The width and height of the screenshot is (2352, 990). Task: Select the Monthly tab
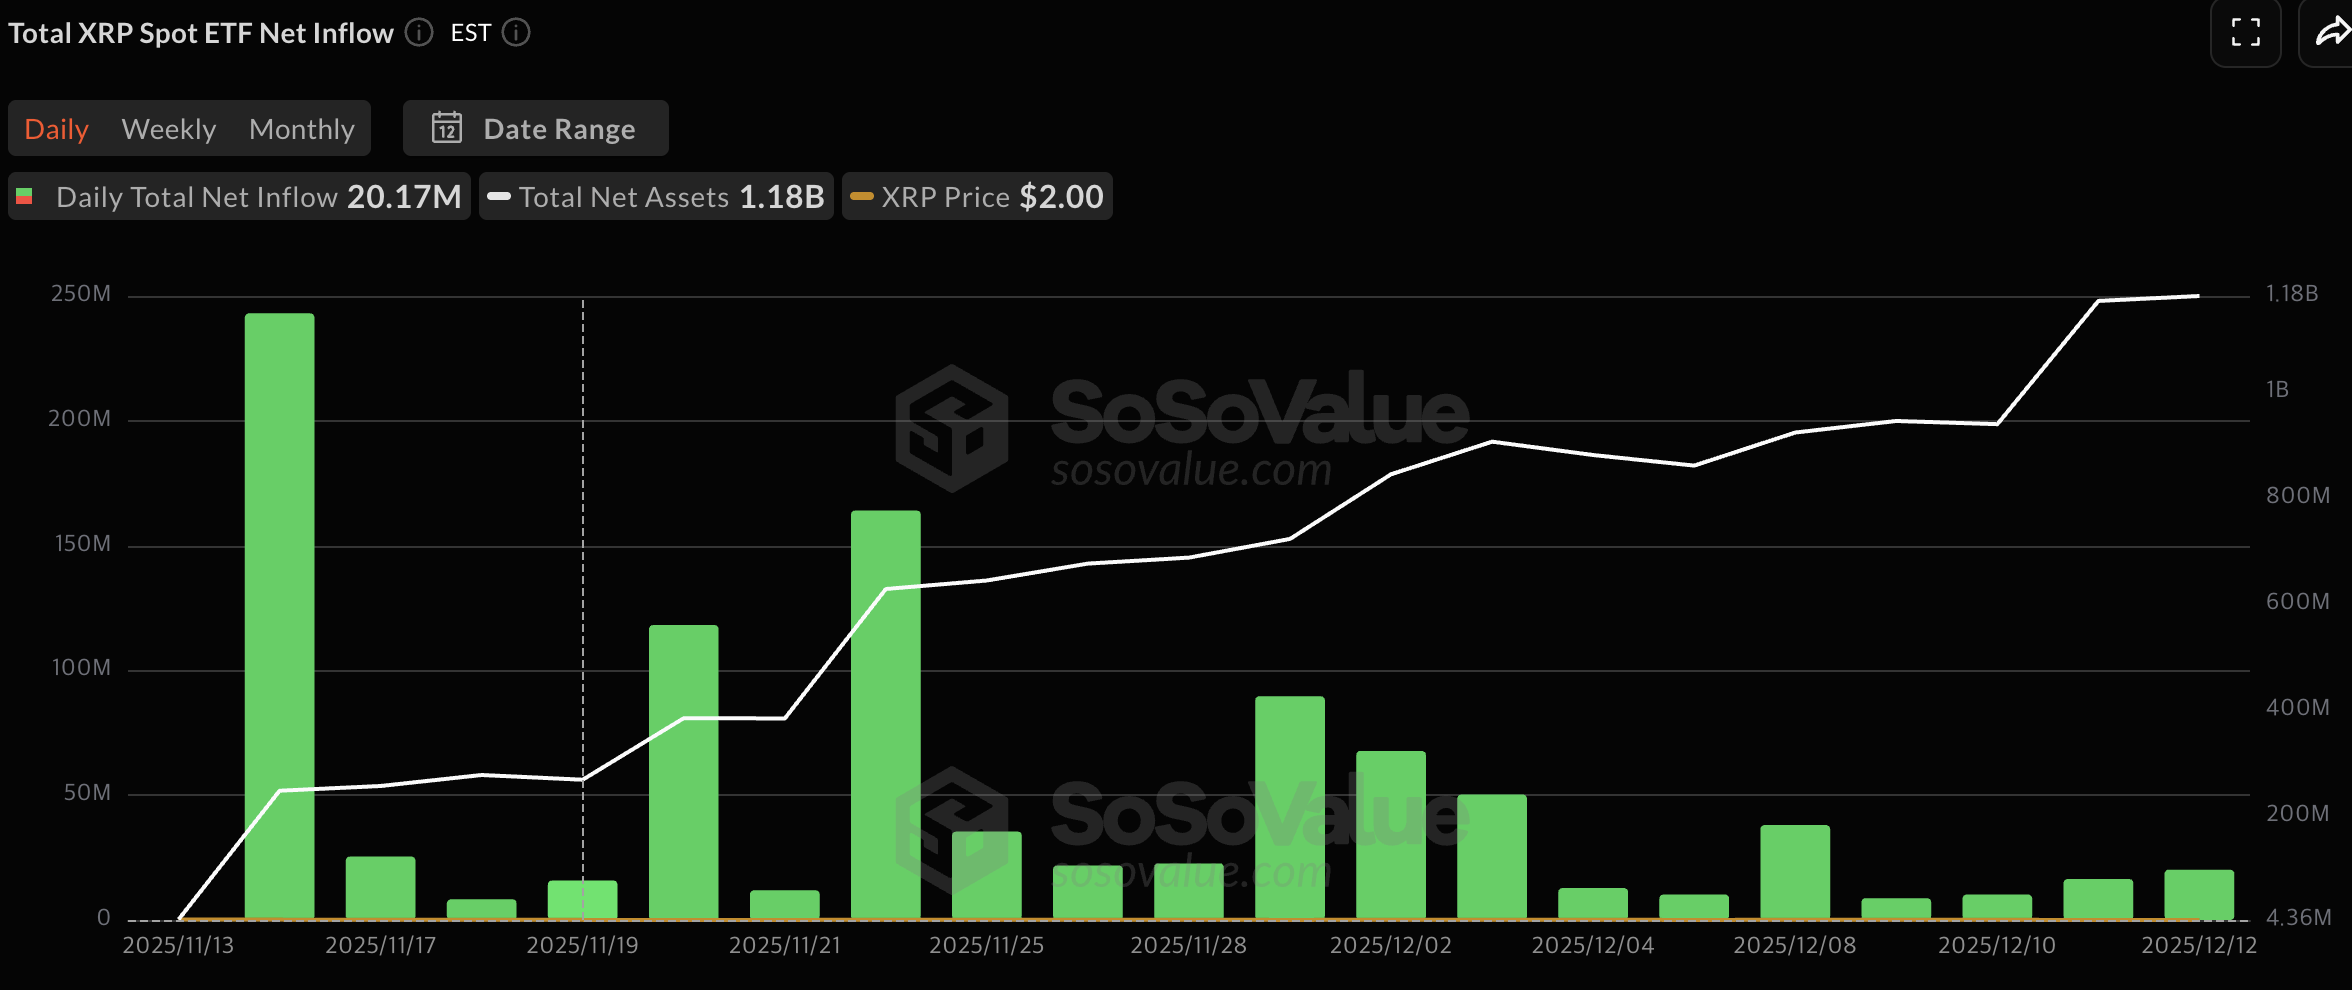302,129
